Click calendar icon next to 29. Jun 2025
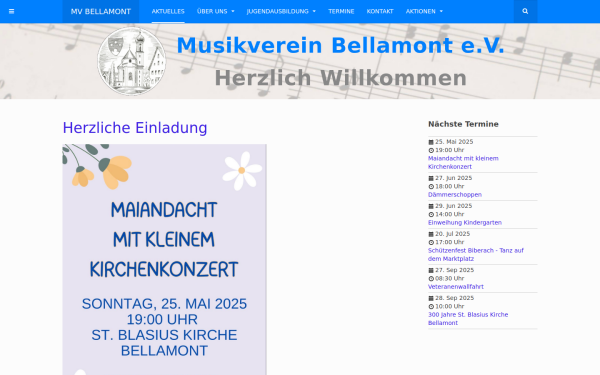Screen dimensions: 600x375 tap(431, 206)
